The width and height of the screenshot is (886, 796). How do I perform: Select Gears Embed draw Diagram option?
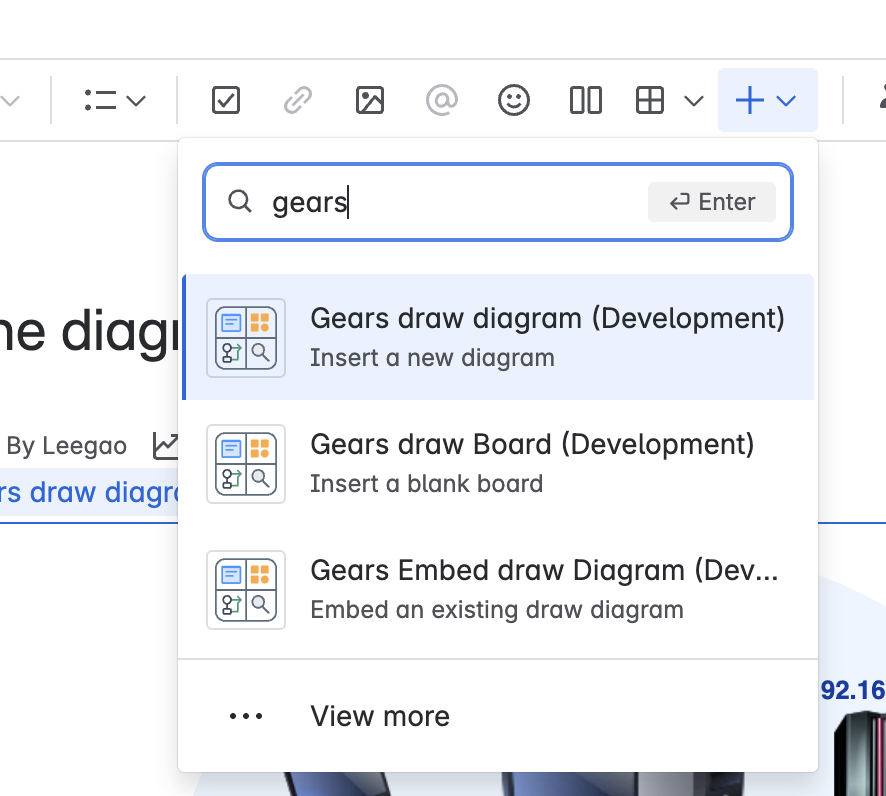pos(498,589)
